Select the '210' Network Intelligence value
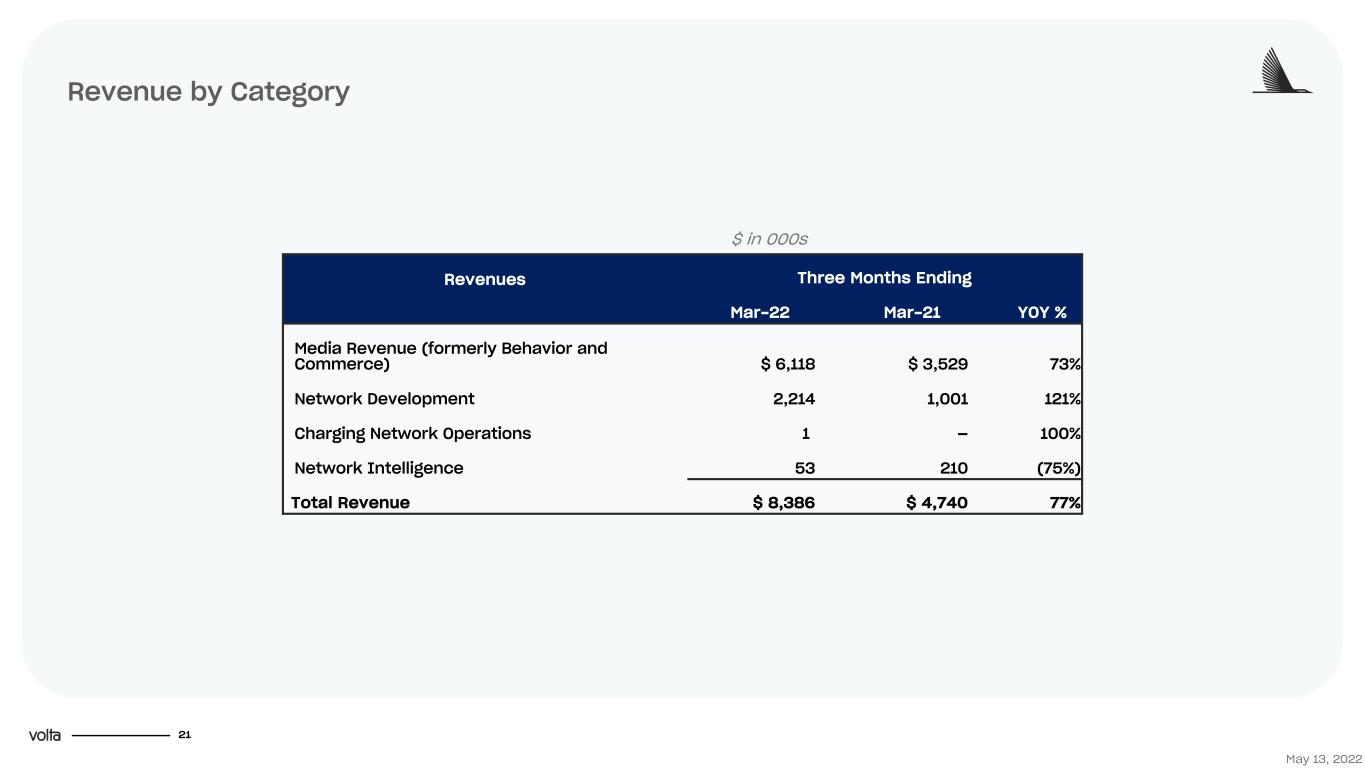 pyautogui.click(x=952, y=468)
